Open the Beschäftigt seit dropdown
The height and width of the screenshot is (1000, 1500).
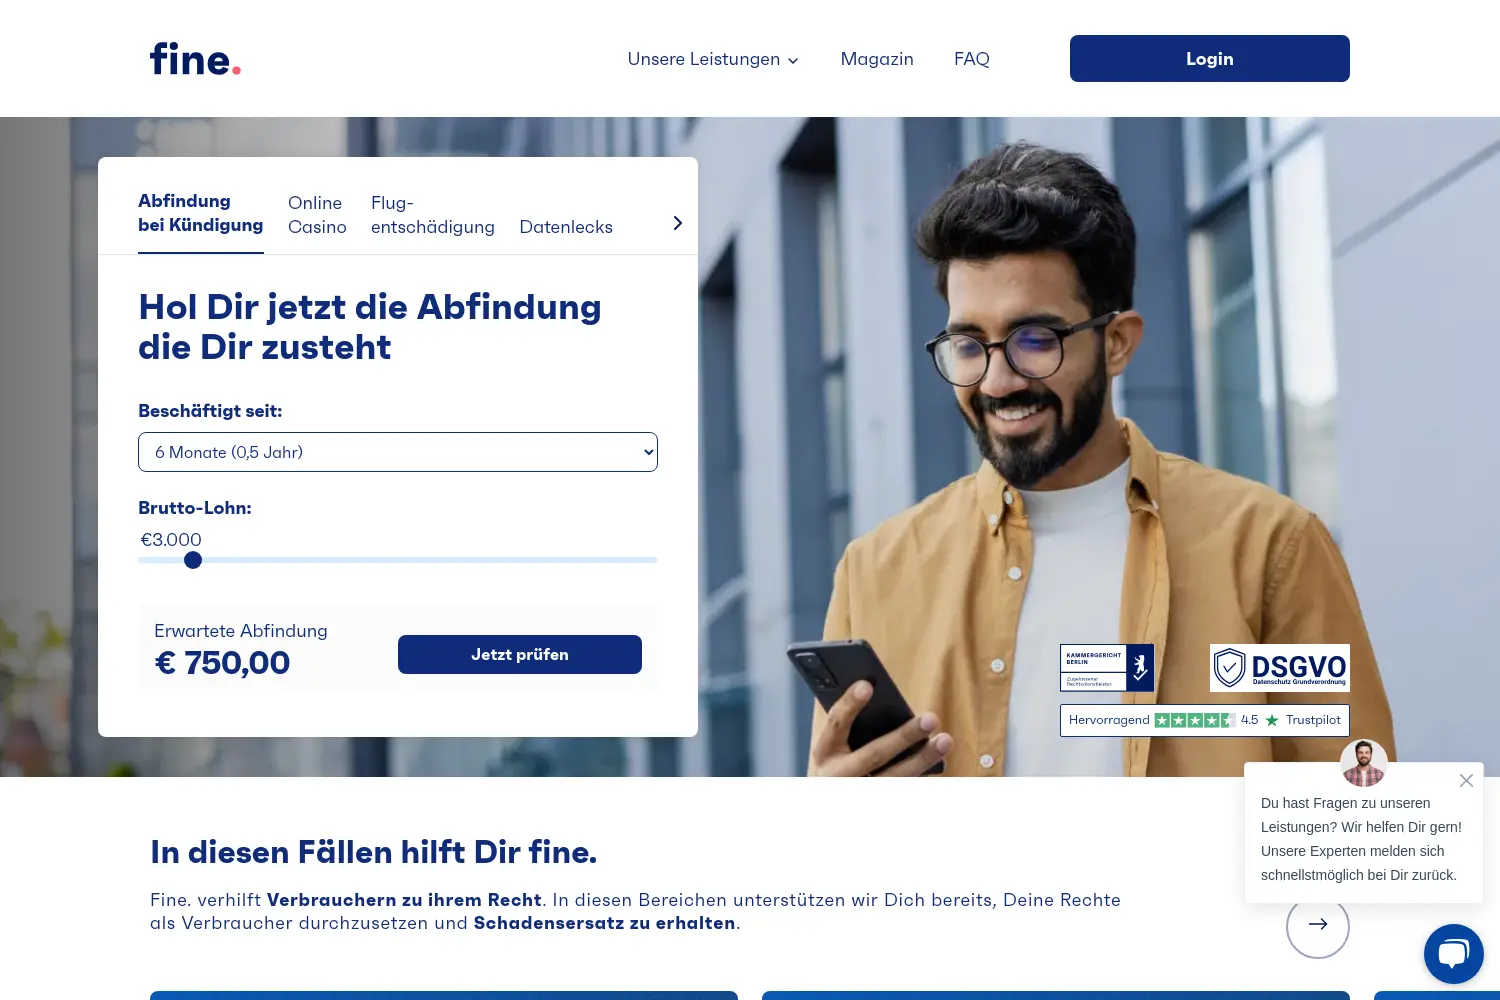pyautogui.click(x=398, y=452)
